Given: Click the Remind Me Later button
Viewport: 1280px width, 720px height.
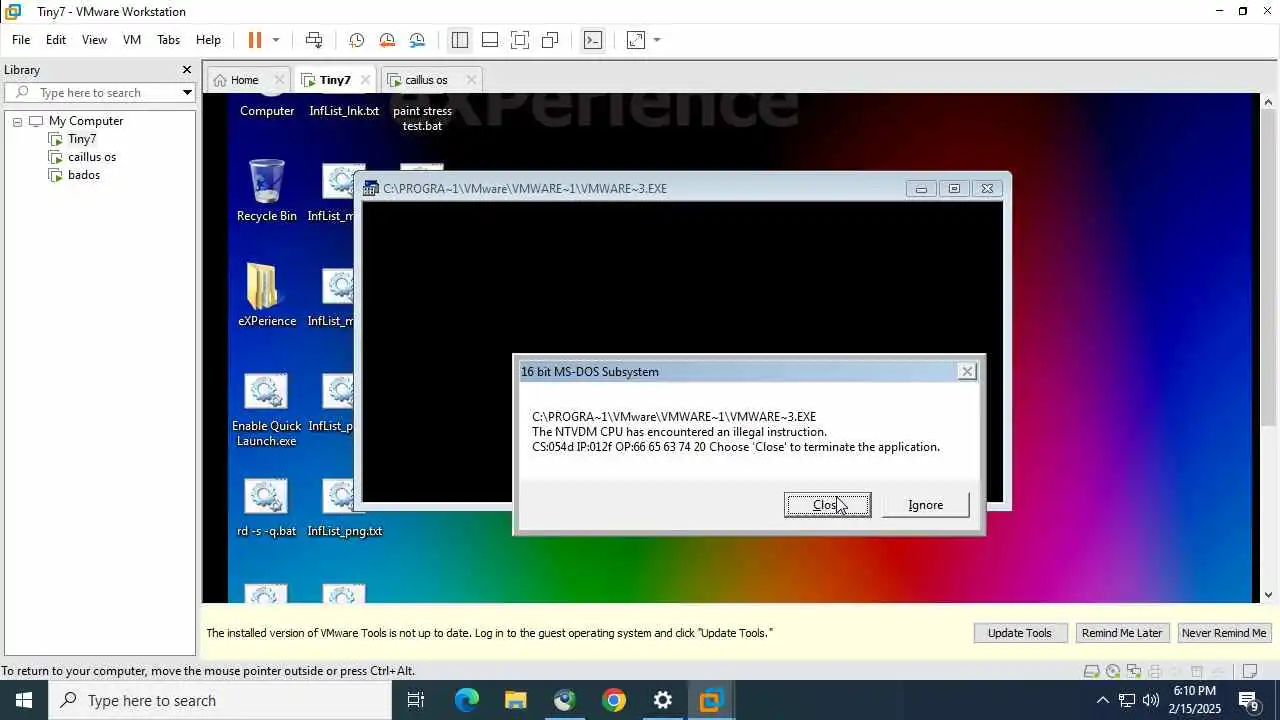Looking at the screenshot, I should [x=1122, y=633].
